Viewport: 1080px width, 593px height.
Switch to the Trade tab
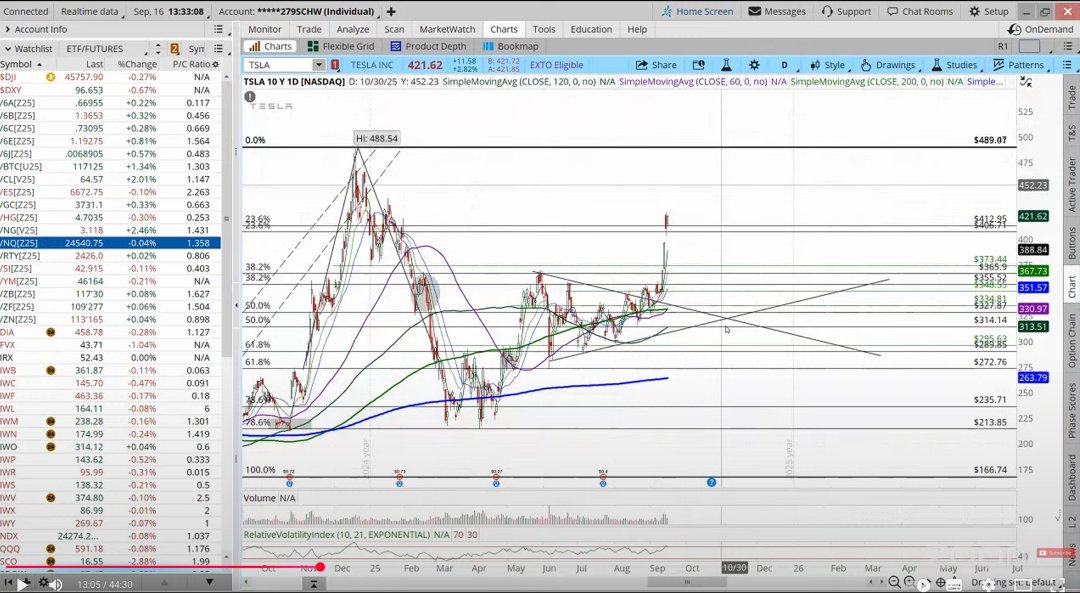coord(309,29)
